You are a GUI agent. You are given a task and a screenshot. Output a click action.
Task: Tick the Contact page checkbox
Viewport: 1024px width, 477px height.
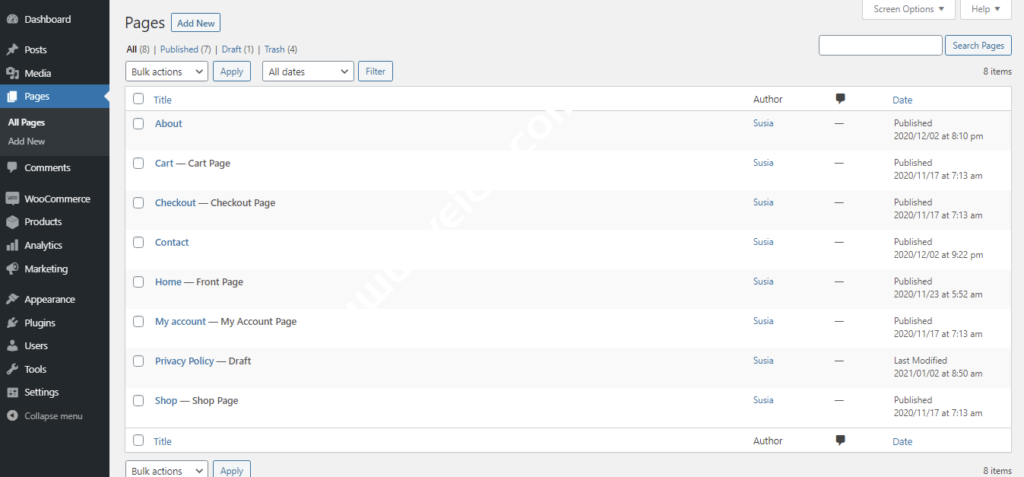point(138,242)
